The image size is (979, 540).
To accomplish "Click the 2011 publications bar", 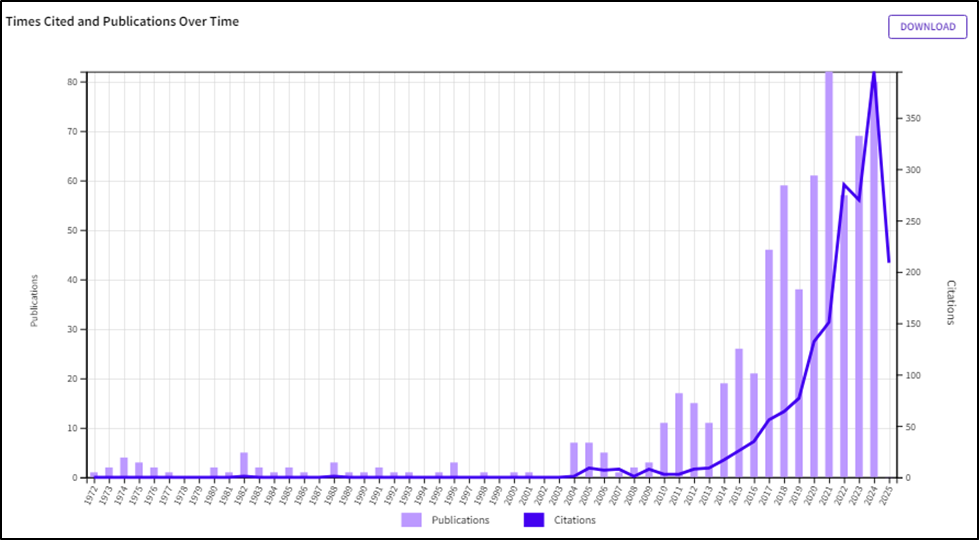I will pos(679,435).
